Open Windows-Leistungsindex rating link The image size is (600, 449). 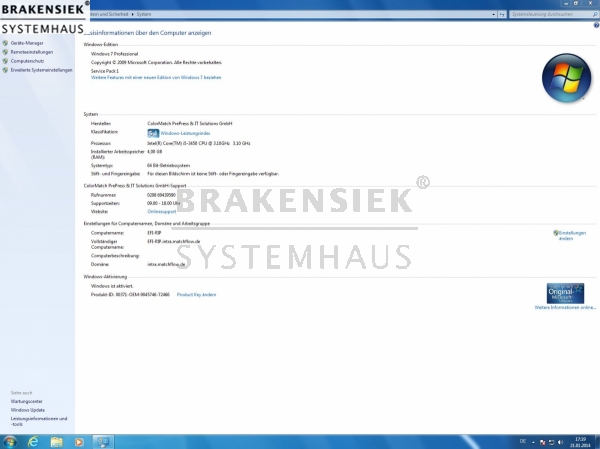(185, 133)
